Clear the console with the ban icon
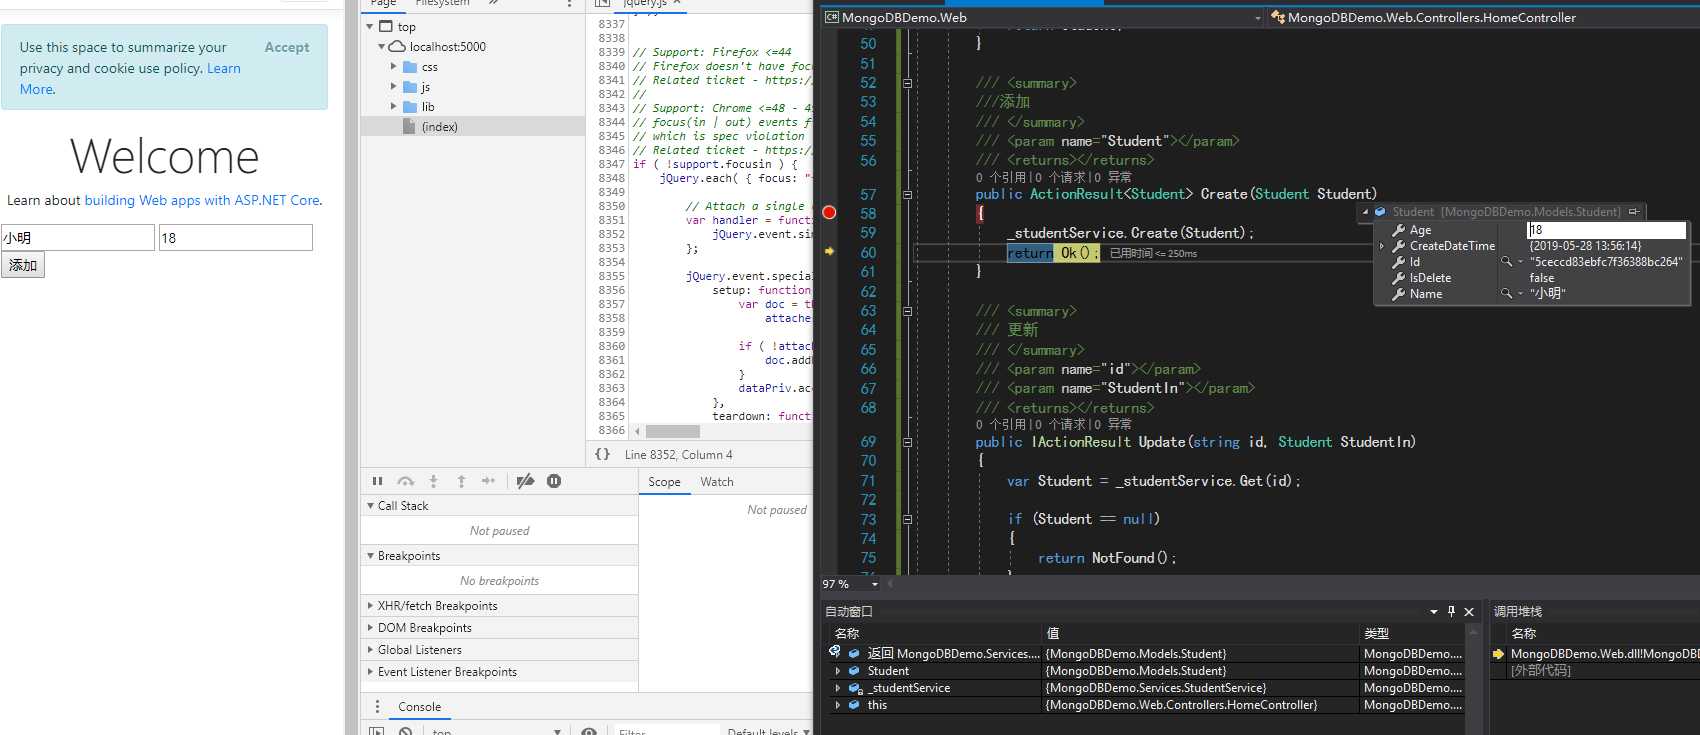 coord(405,731)
